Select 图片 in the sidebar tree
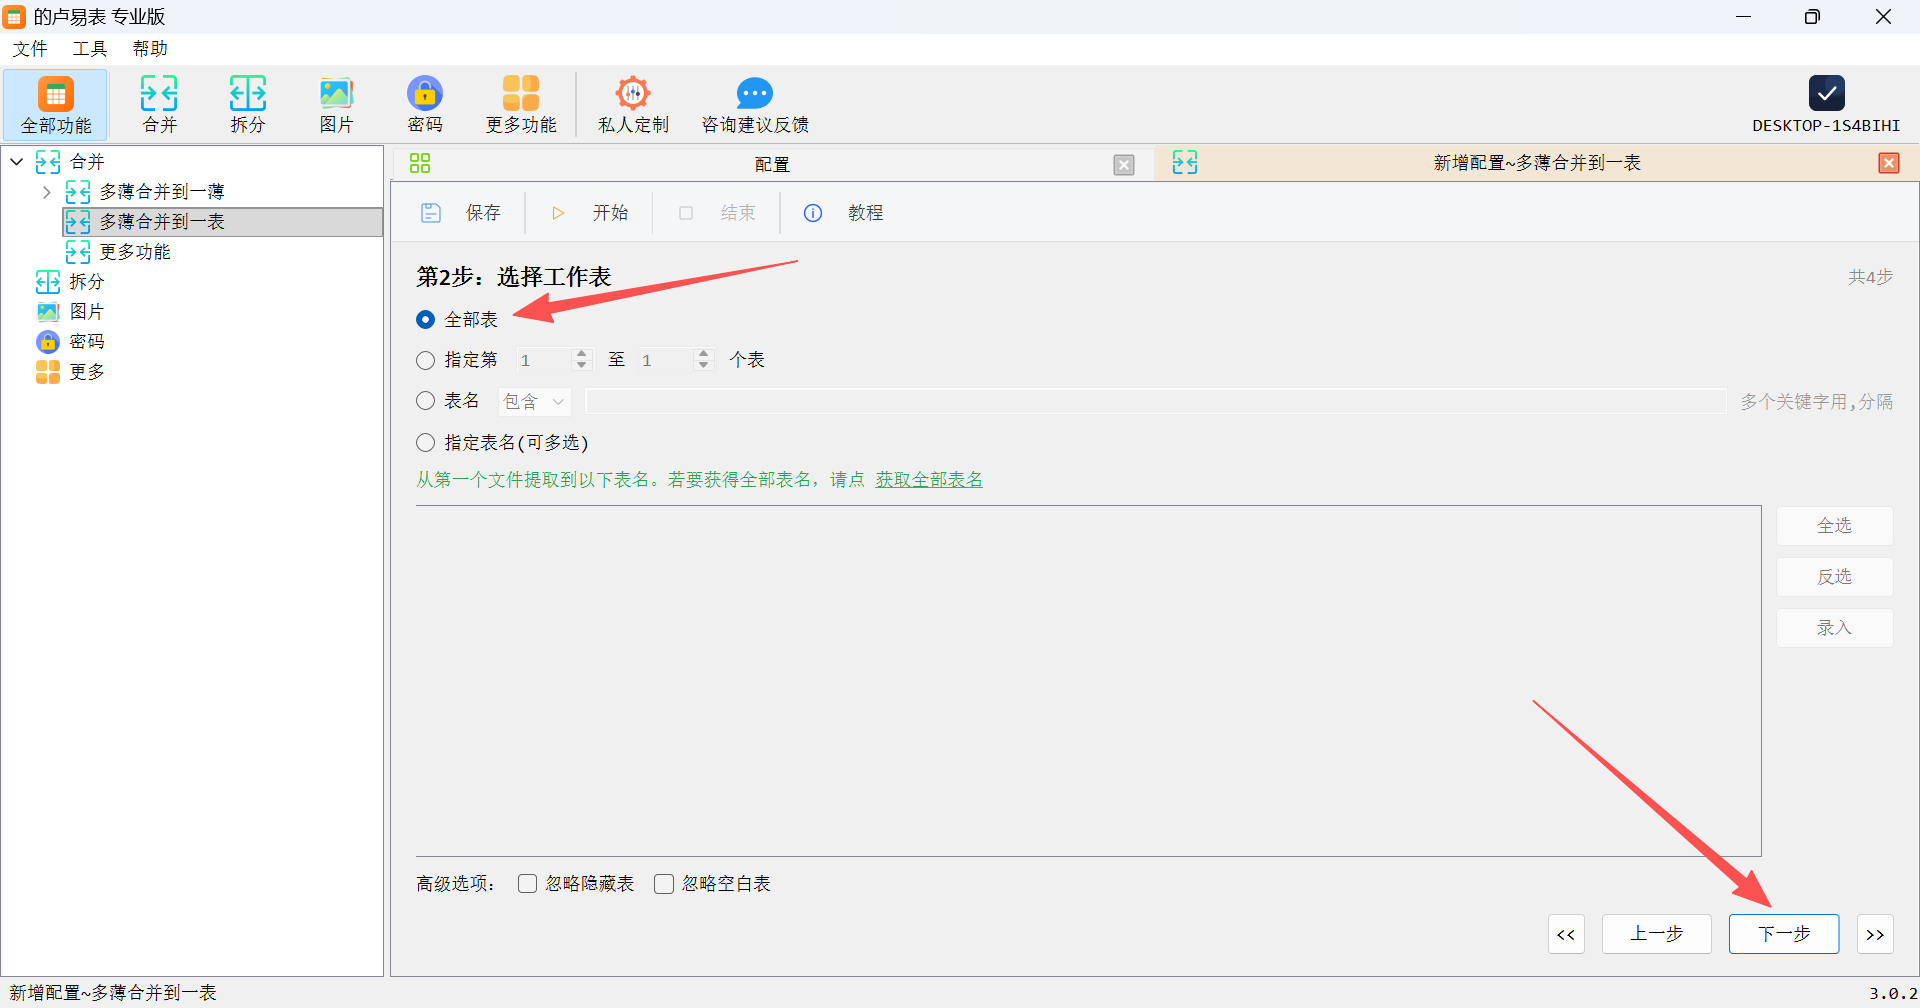The height and width of the screenshot is (1008, 1920). pos(86,312)
